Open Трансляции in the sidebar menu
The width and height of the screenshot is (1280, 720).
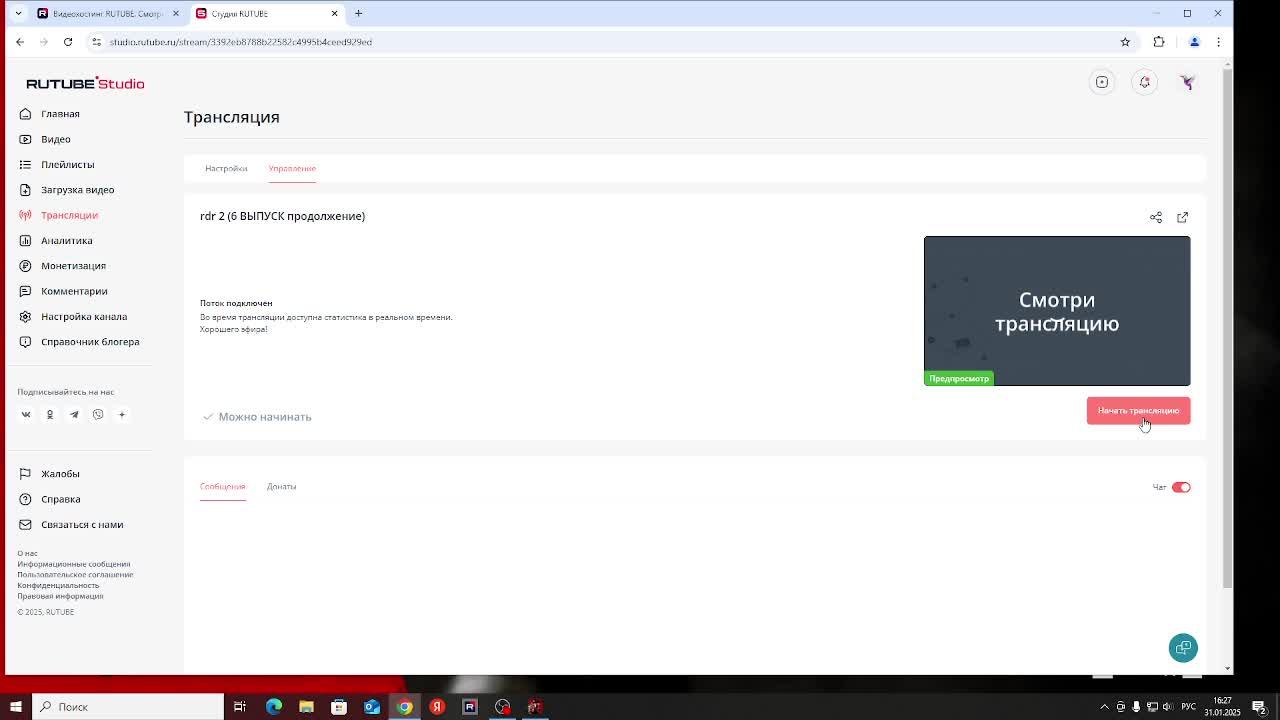(69, 215)
